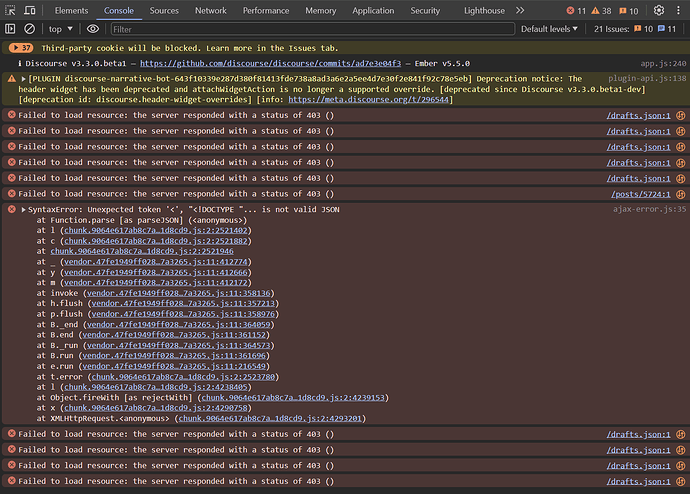Open the e.run vendor link js:11:216549

[x=174, y=366]
